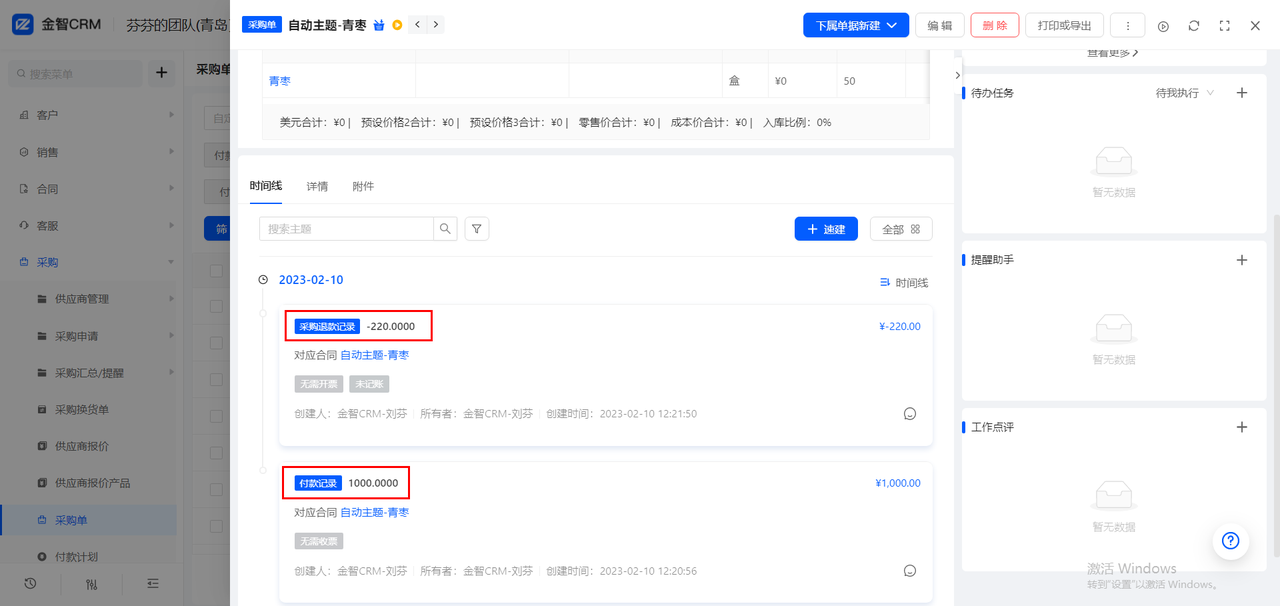Switch to the 时间线 tab
This screenshot has width=1280, height=606.
coord(266,186)
